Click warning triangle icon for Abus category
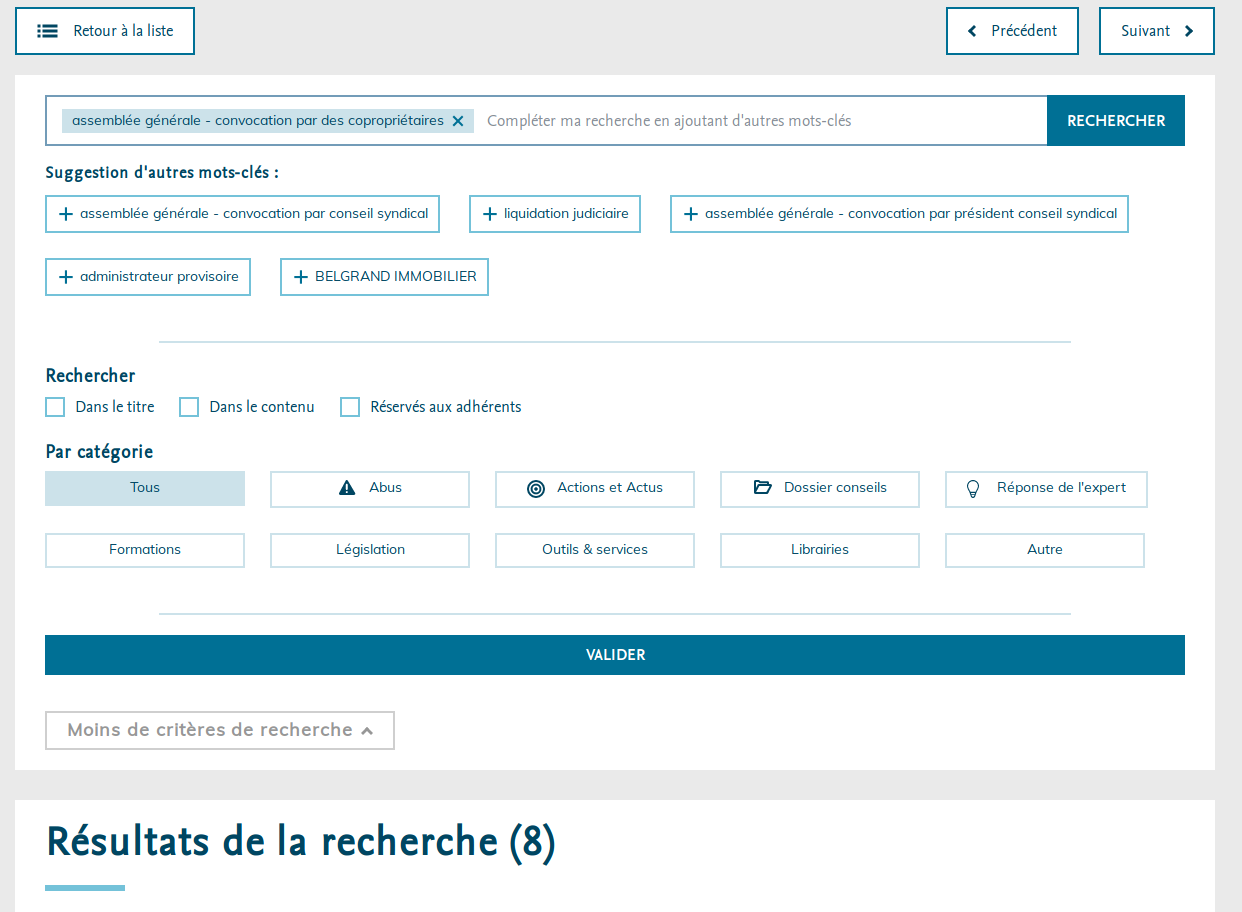The width and height of the screenshot is (1242, 912). click(347, 488)
